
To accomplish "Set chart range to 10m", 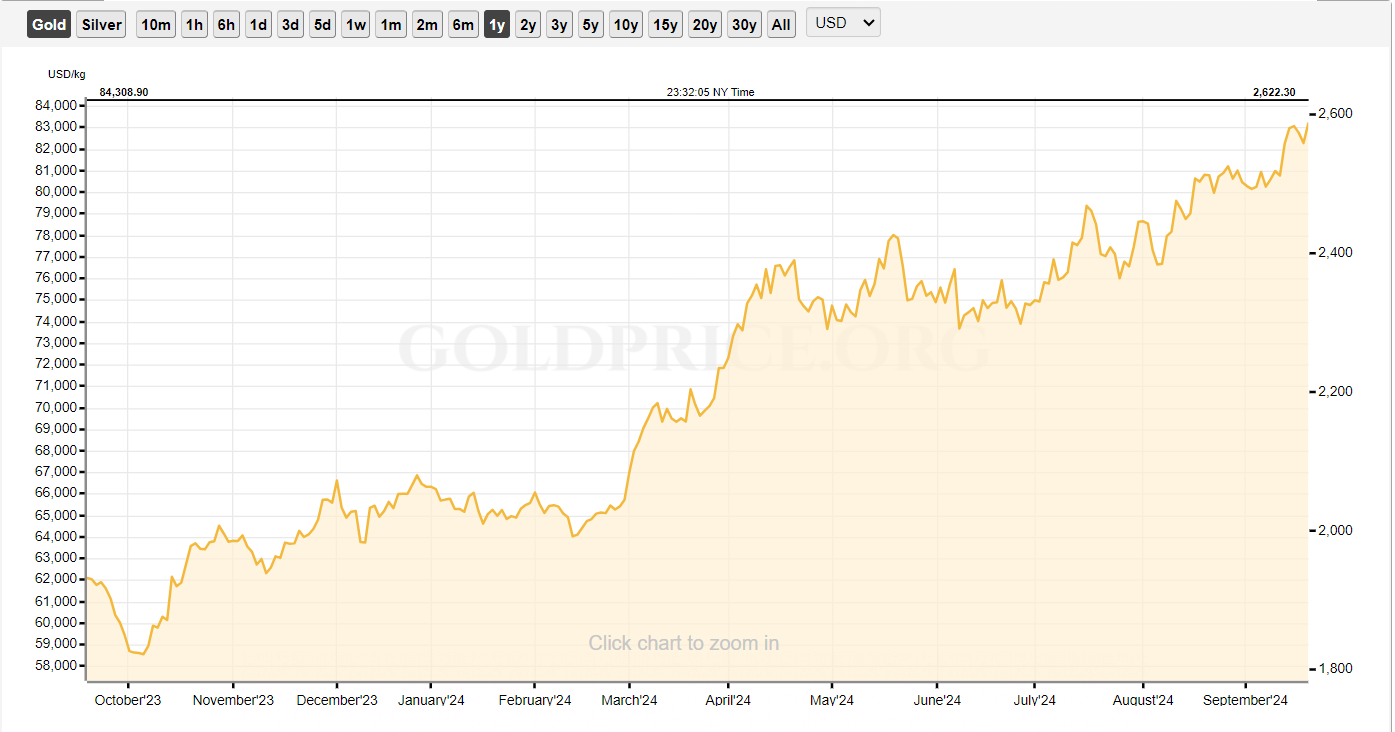I will [x=156, y=24].
